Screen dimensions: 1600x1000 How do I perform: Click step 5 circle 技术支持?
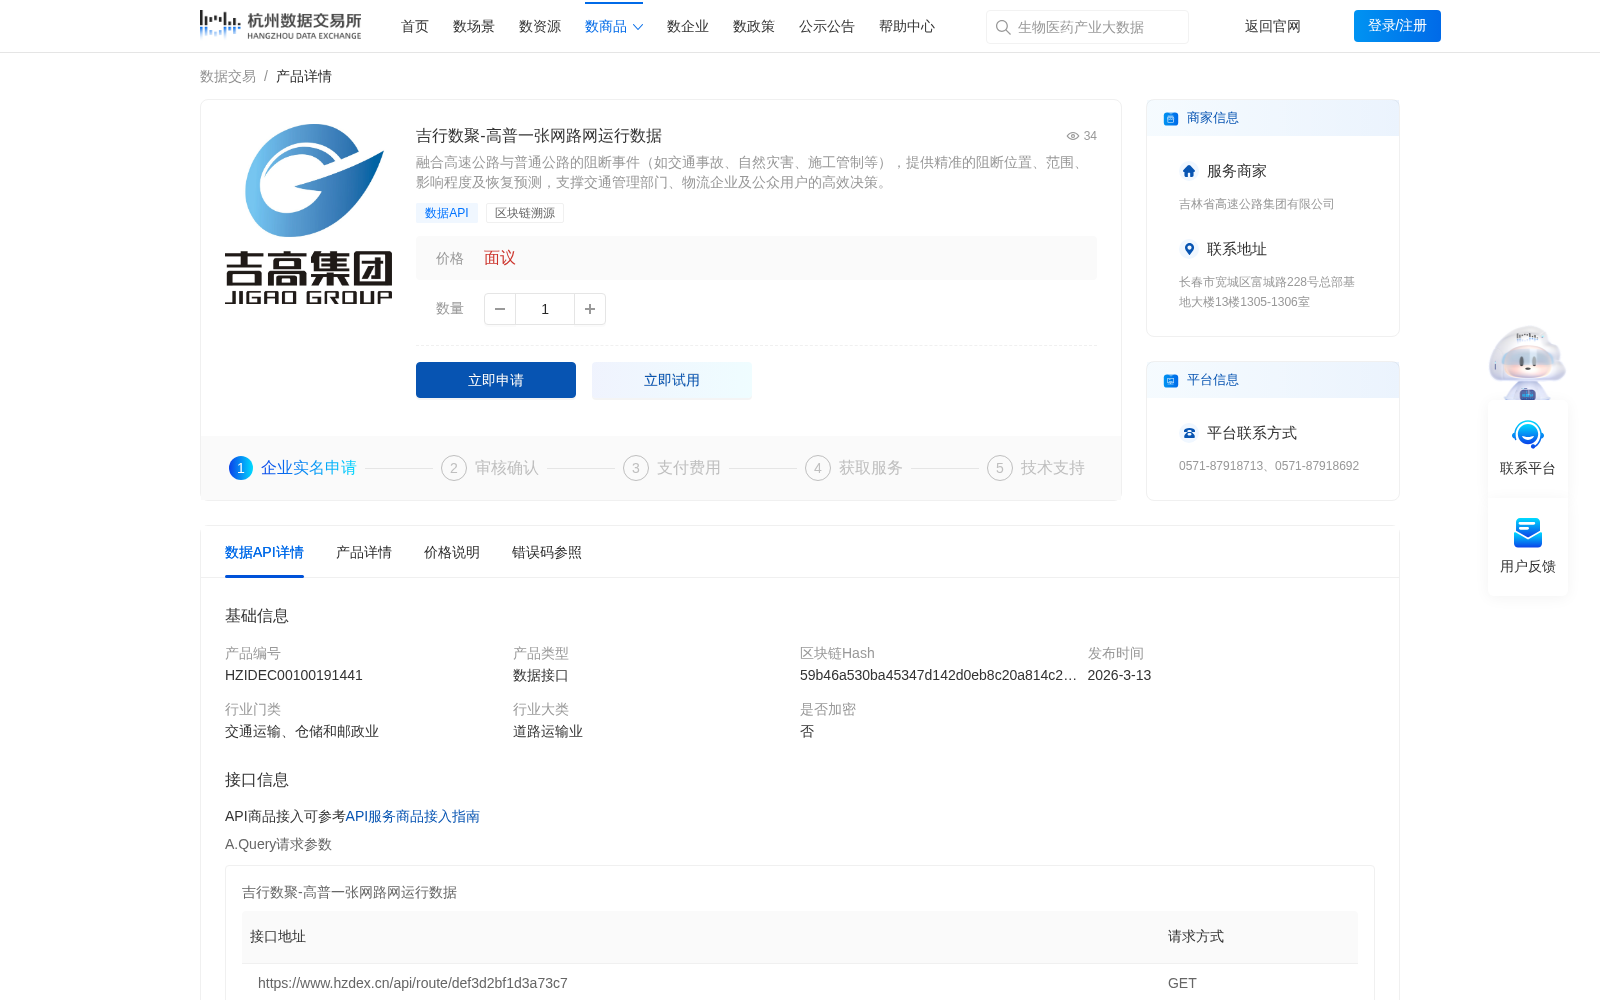(x=1000, y=468)
